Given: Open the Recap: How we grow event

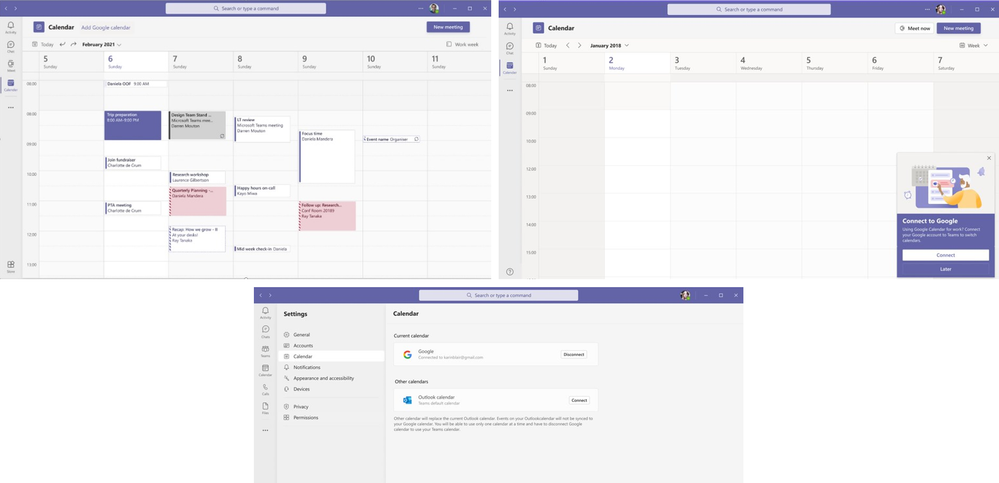Looking at the screenshot, I should [197, 238].
